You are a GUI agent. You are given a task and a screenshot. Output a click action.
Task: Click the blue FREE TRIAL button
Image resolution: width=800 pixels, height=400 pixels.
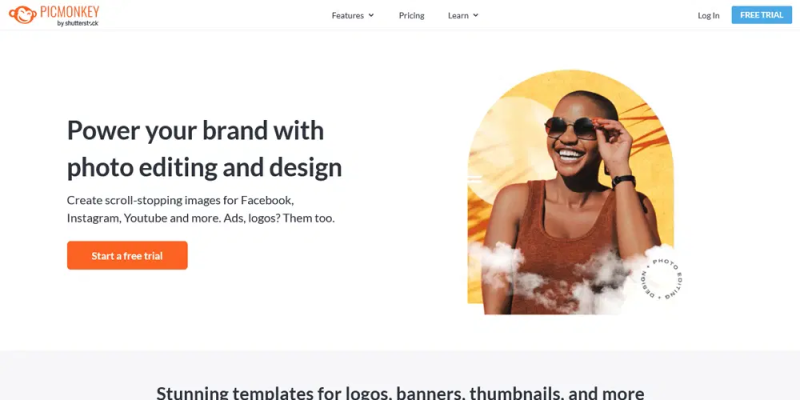tap(761, 15)
